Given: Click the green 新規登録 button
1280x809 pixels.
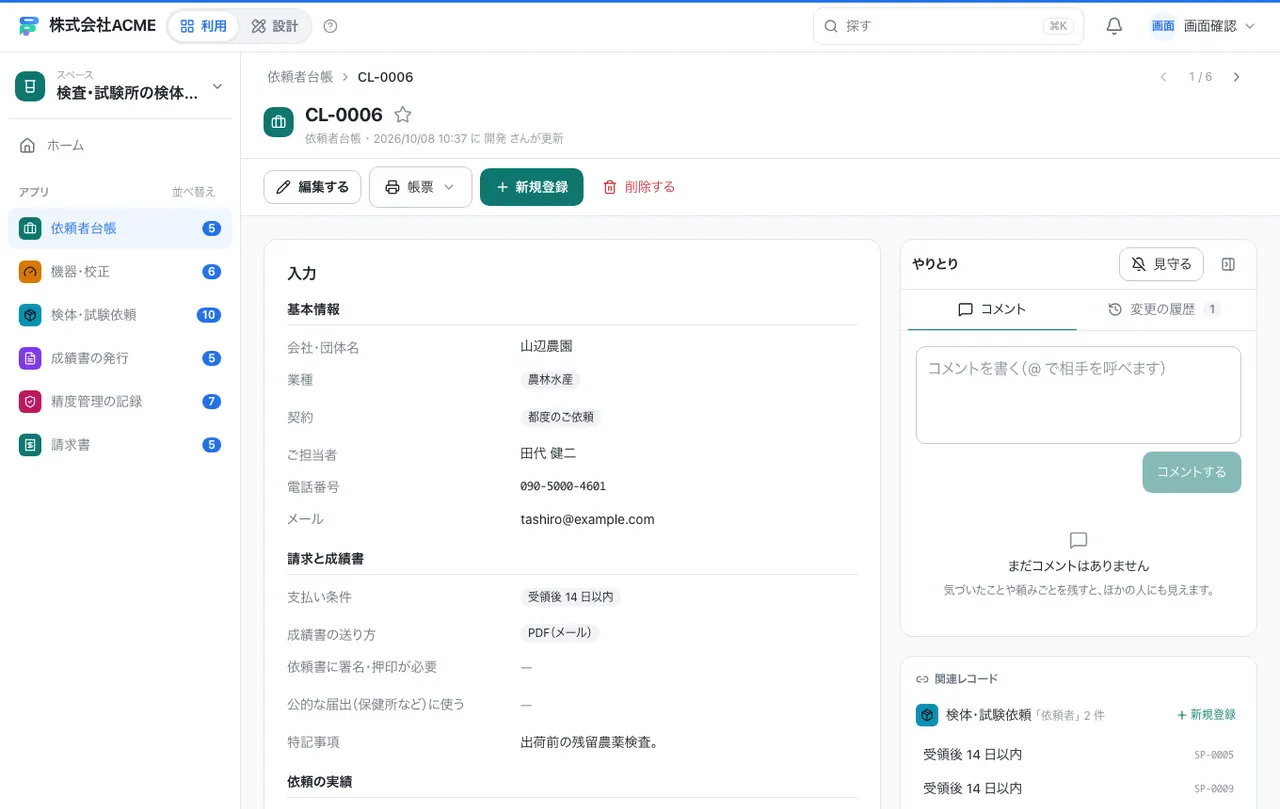Looking at the screenshot, I should click(531, 187).
